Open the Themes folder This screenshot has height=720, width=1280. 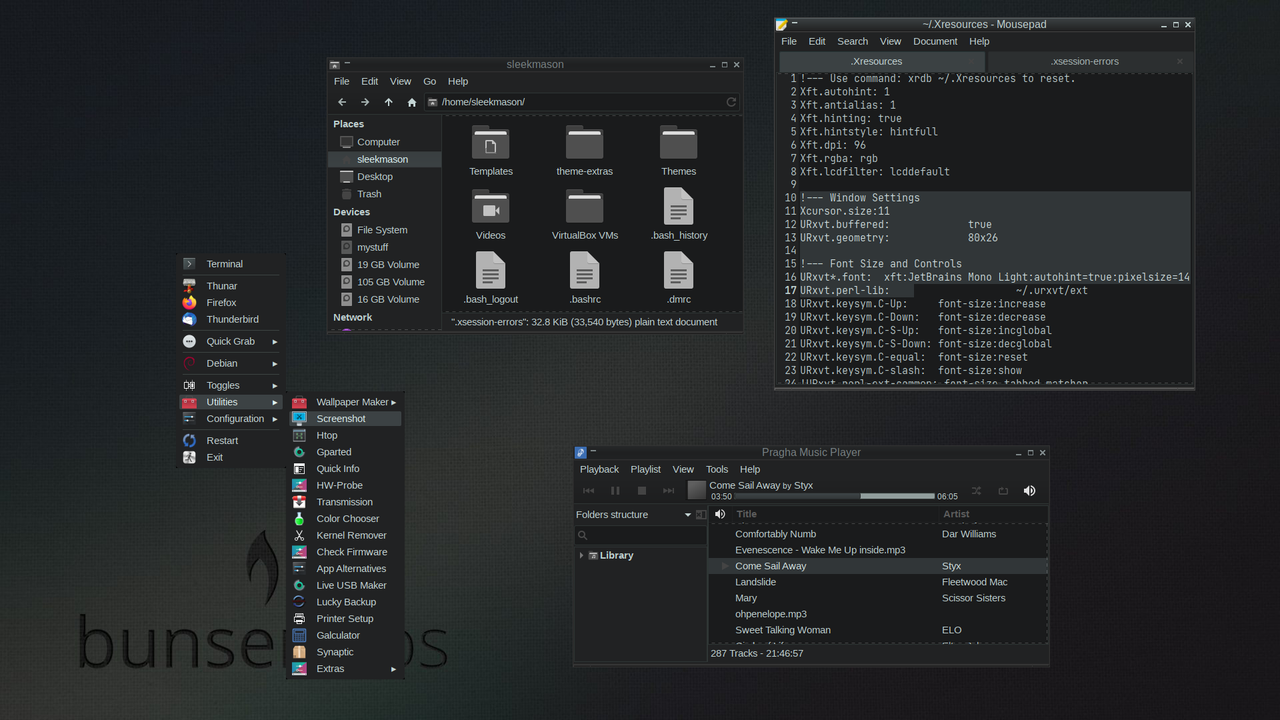pyautogui.click(x=678, y=151)
